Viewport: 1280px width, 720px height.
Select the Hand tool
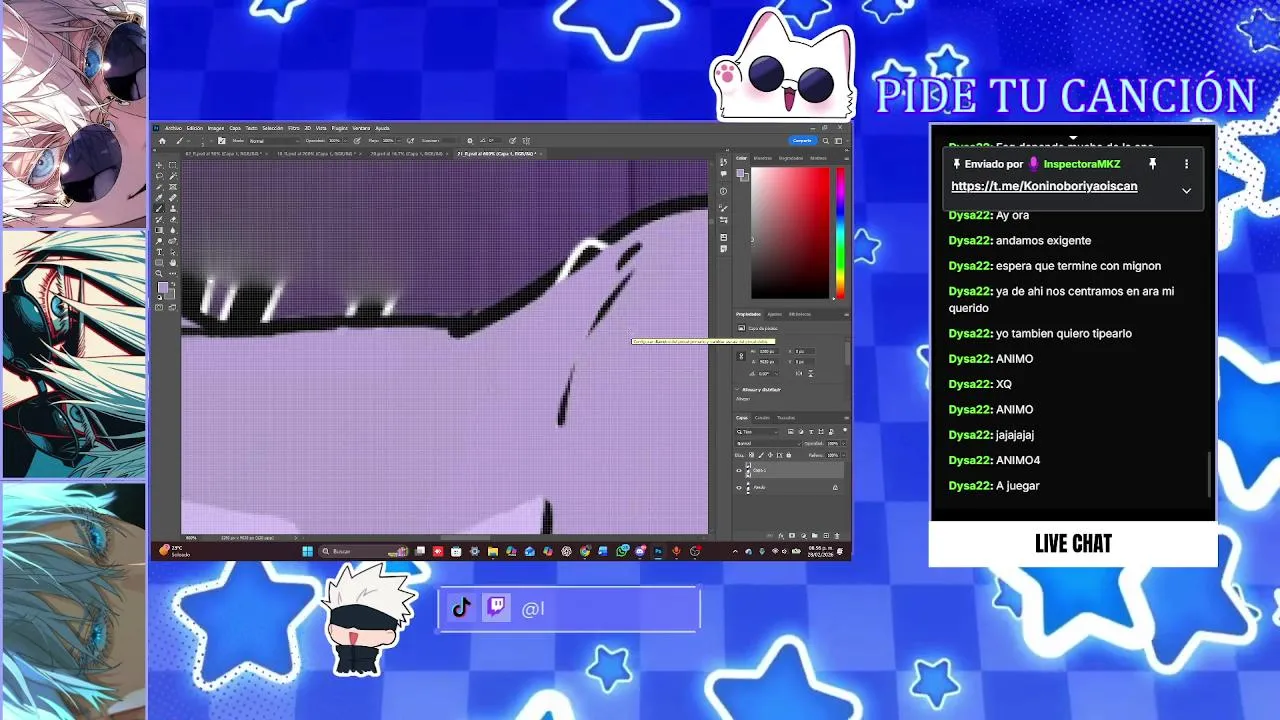pyautogui.click(x=172, y=263)
